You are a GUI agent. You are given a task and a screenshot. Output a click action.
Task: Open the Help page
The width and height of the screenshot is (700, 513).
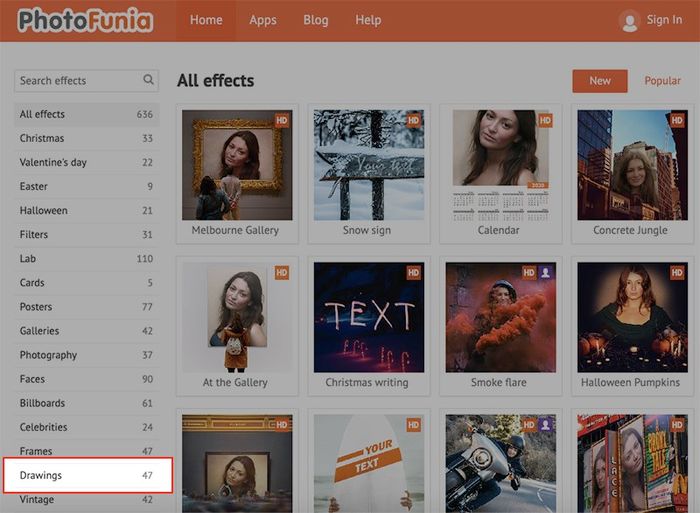pos(368,20)
